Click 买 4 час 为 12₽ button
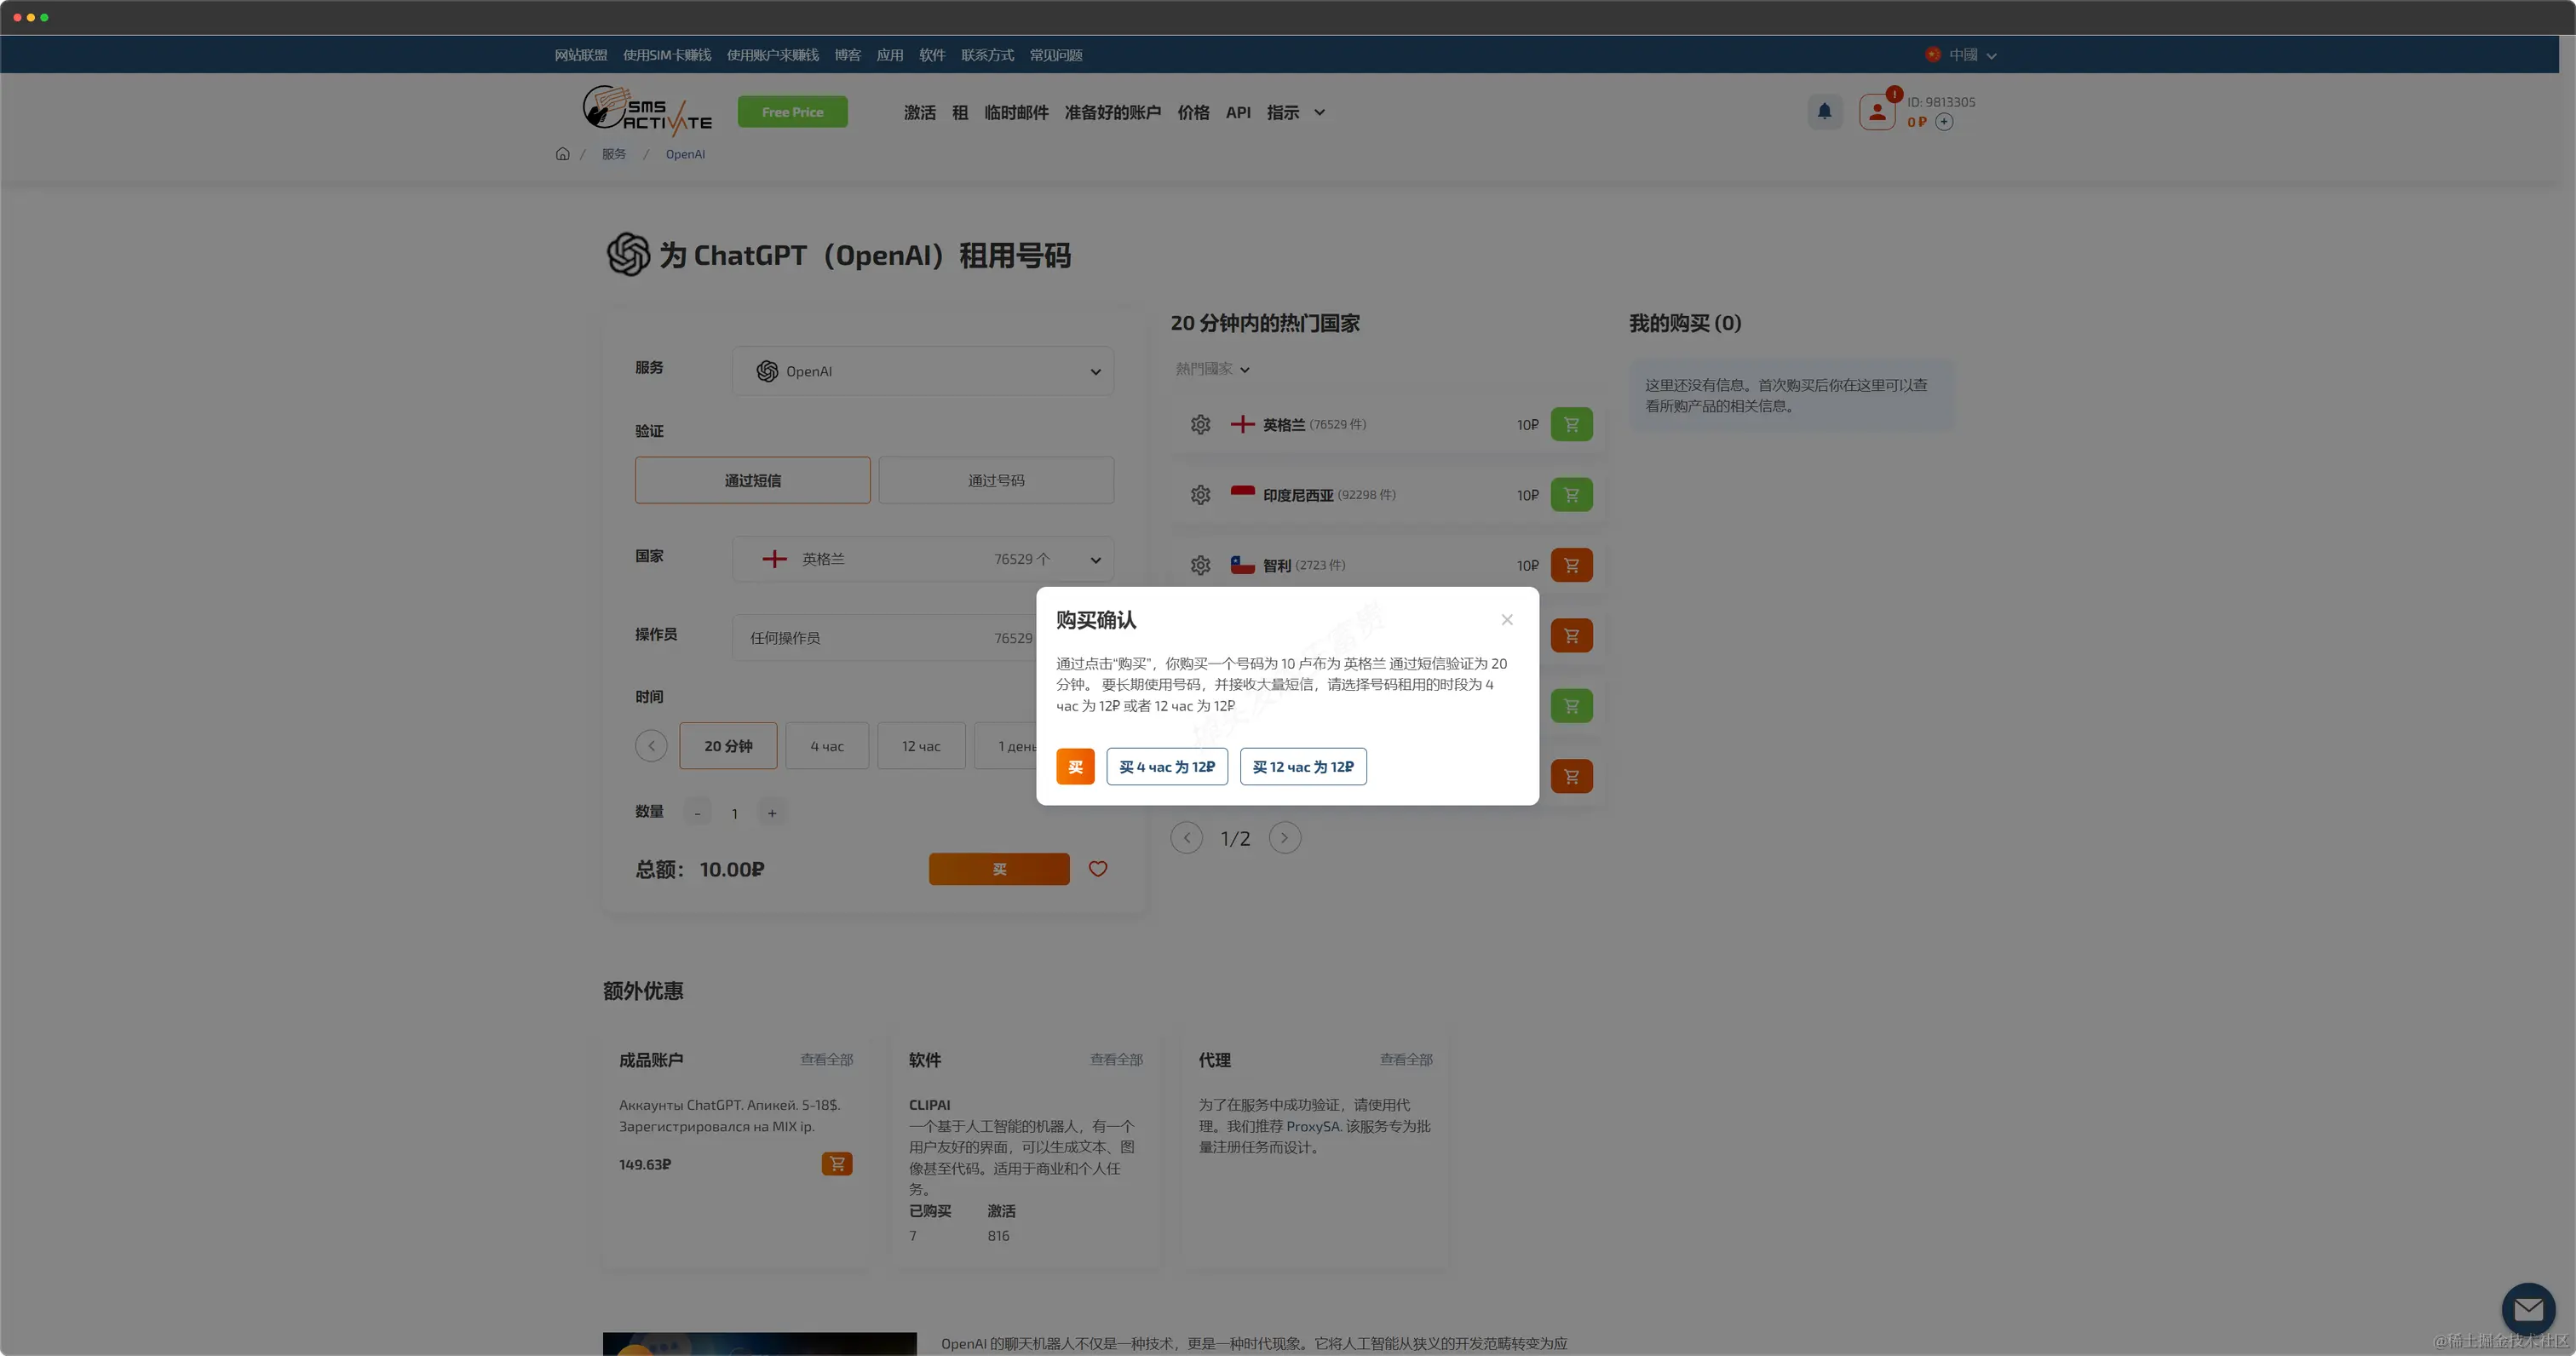The height and width of the screenshot is (1356, 2576). pyautogui.click(x=1166, y=767)
